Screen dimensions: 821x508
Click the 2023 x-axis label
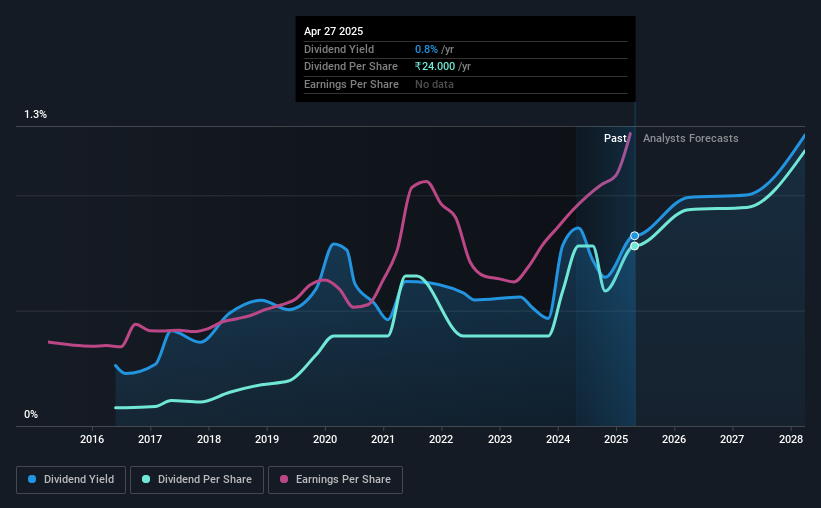click(500, 439)
